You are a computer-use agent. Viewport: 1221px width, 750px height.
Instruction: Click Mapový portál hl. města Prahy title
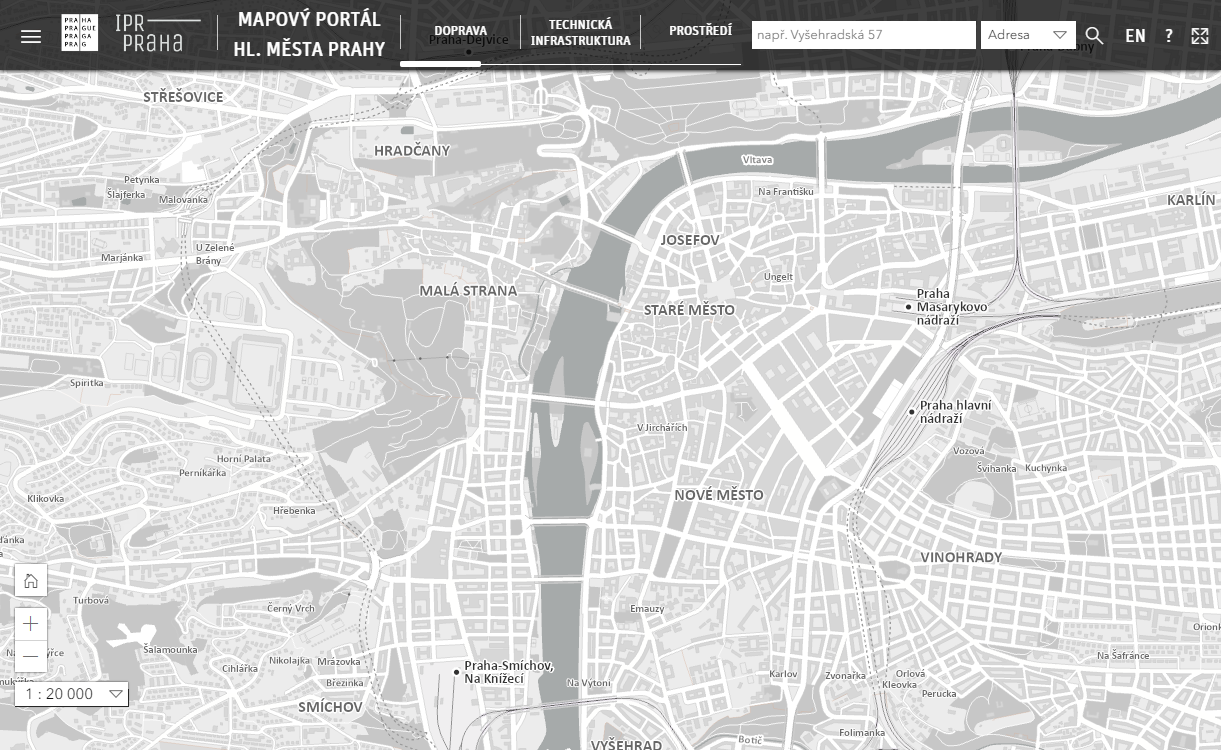pos(309,34)
